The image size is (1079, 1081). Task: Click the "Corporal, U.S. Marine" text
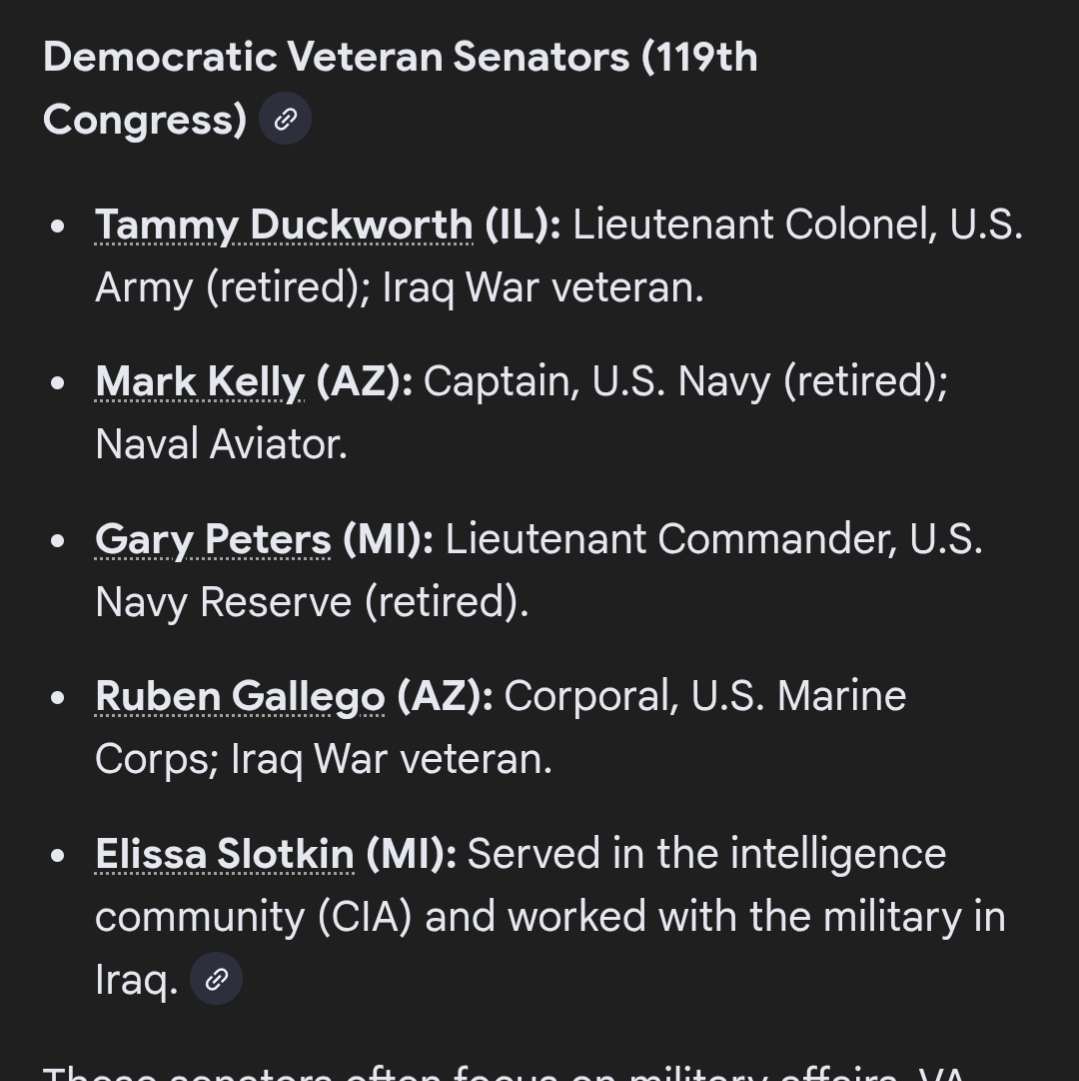(705, 696)
